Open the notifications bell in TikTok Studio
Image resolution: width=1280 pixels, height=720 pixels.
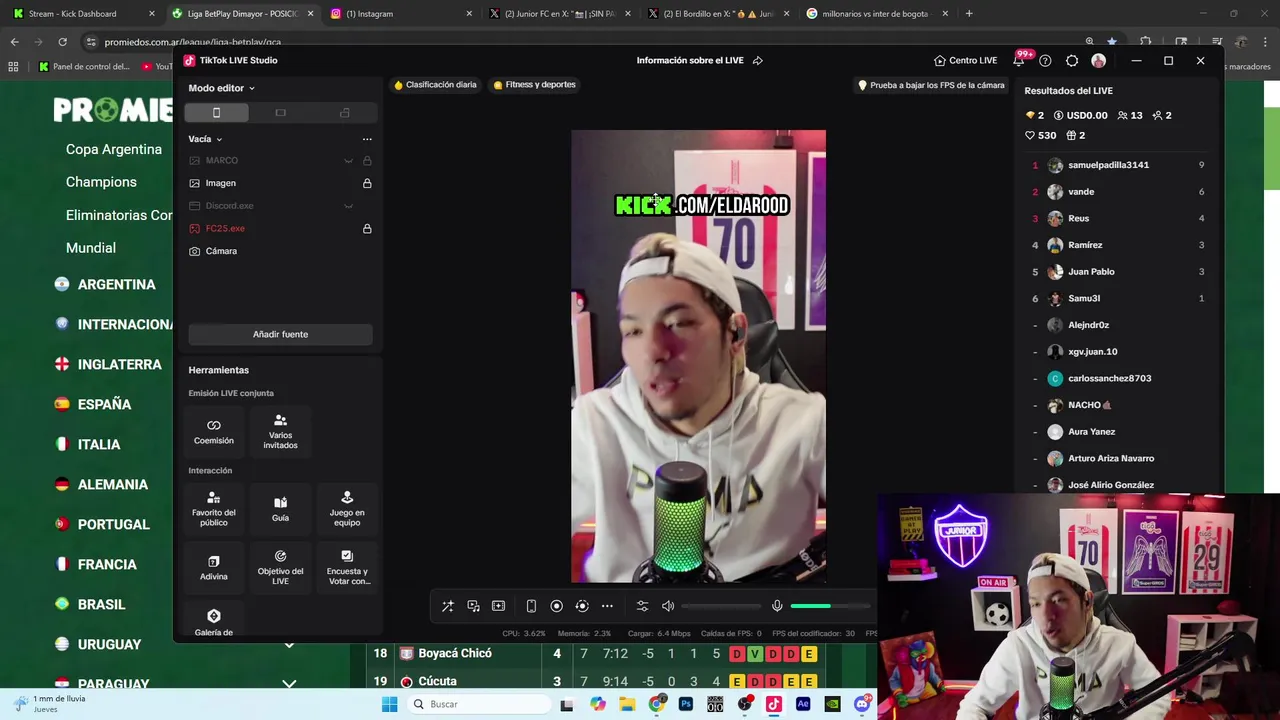(1019, 61)
